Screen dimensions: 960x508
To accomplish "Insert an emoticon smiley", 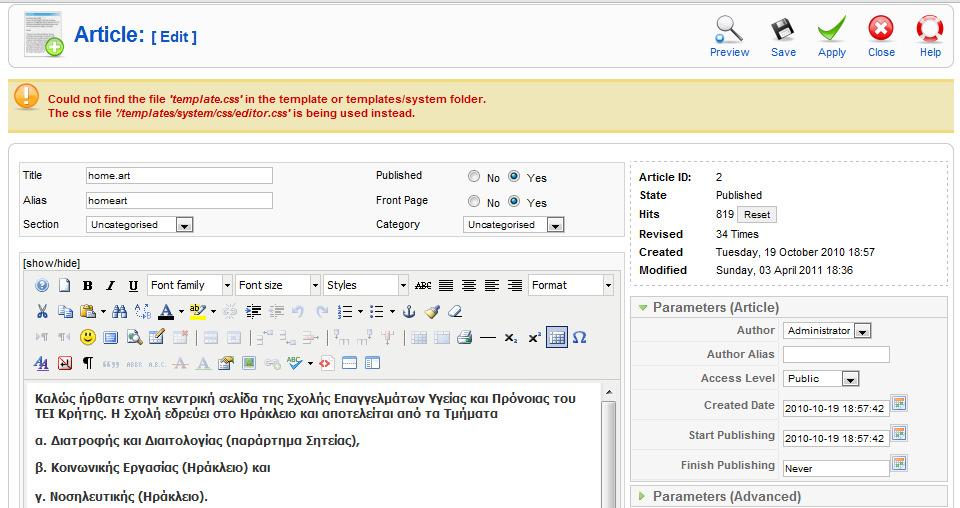I will (88, 337).
